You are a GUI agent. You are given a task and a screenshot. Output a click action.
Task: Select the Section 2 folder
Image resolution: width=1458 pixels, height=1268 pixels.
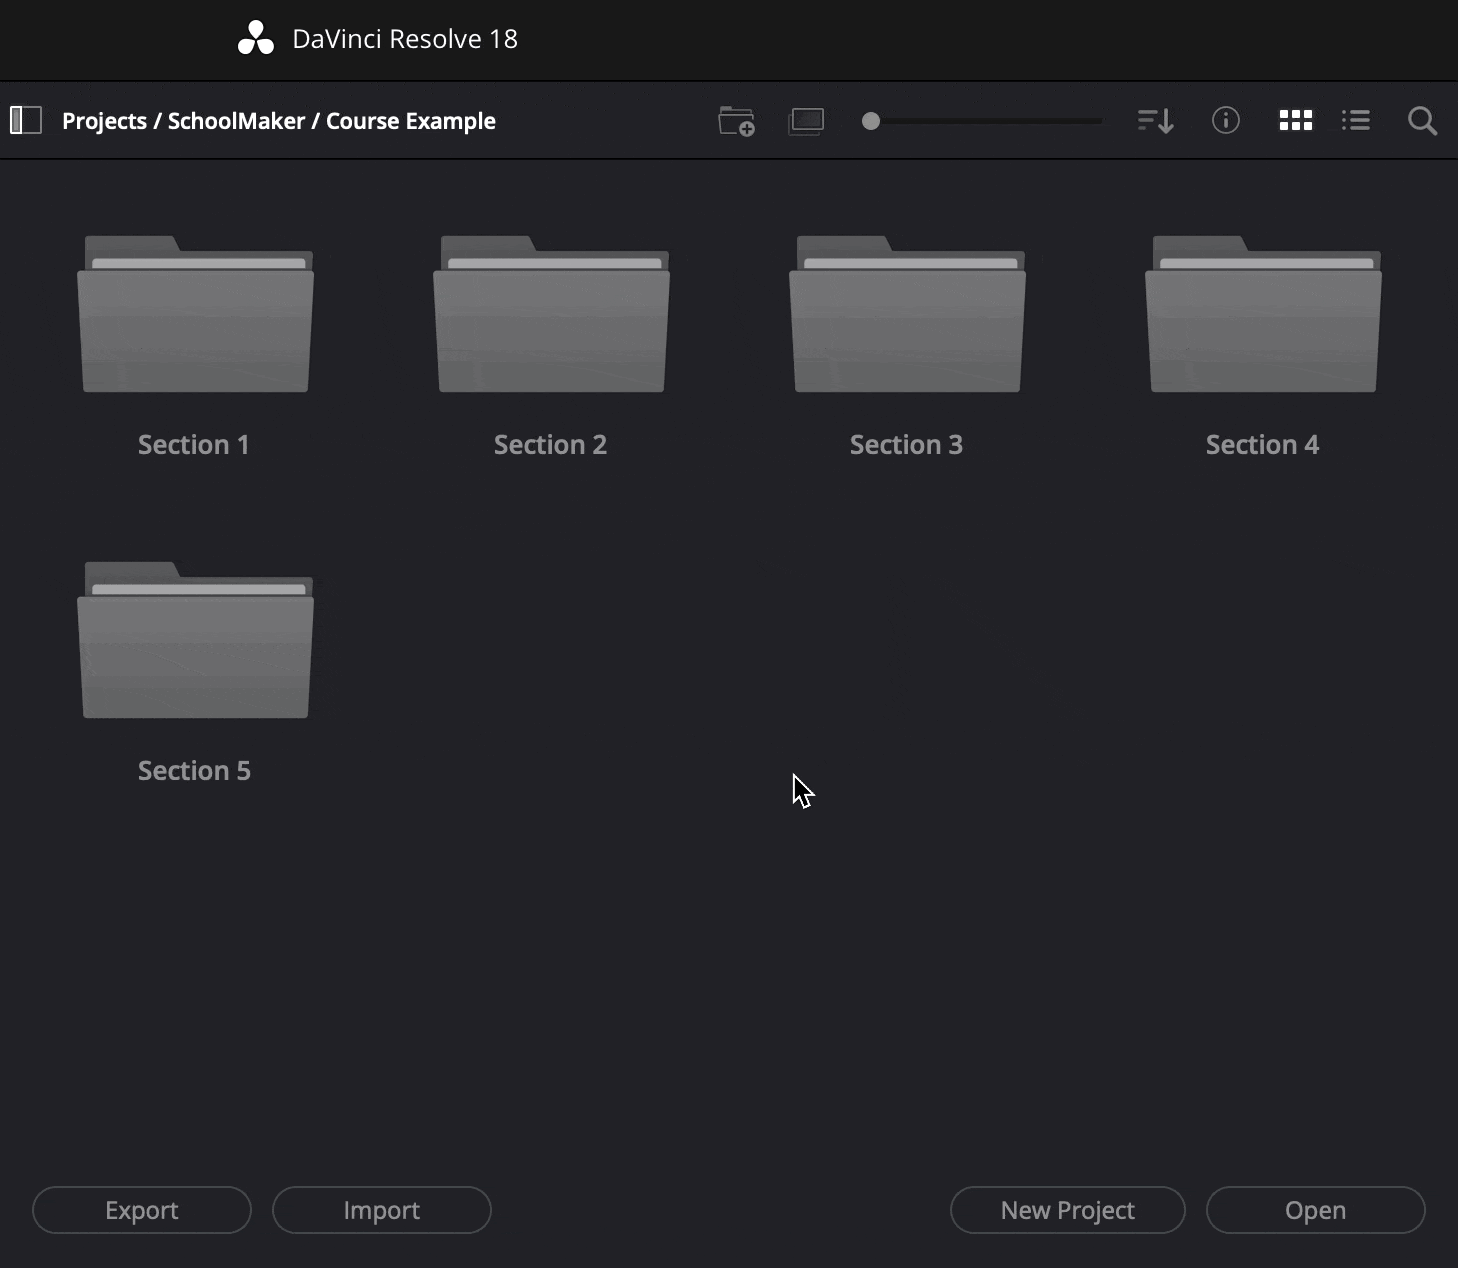pyautogui.click(x=551, y=314)
